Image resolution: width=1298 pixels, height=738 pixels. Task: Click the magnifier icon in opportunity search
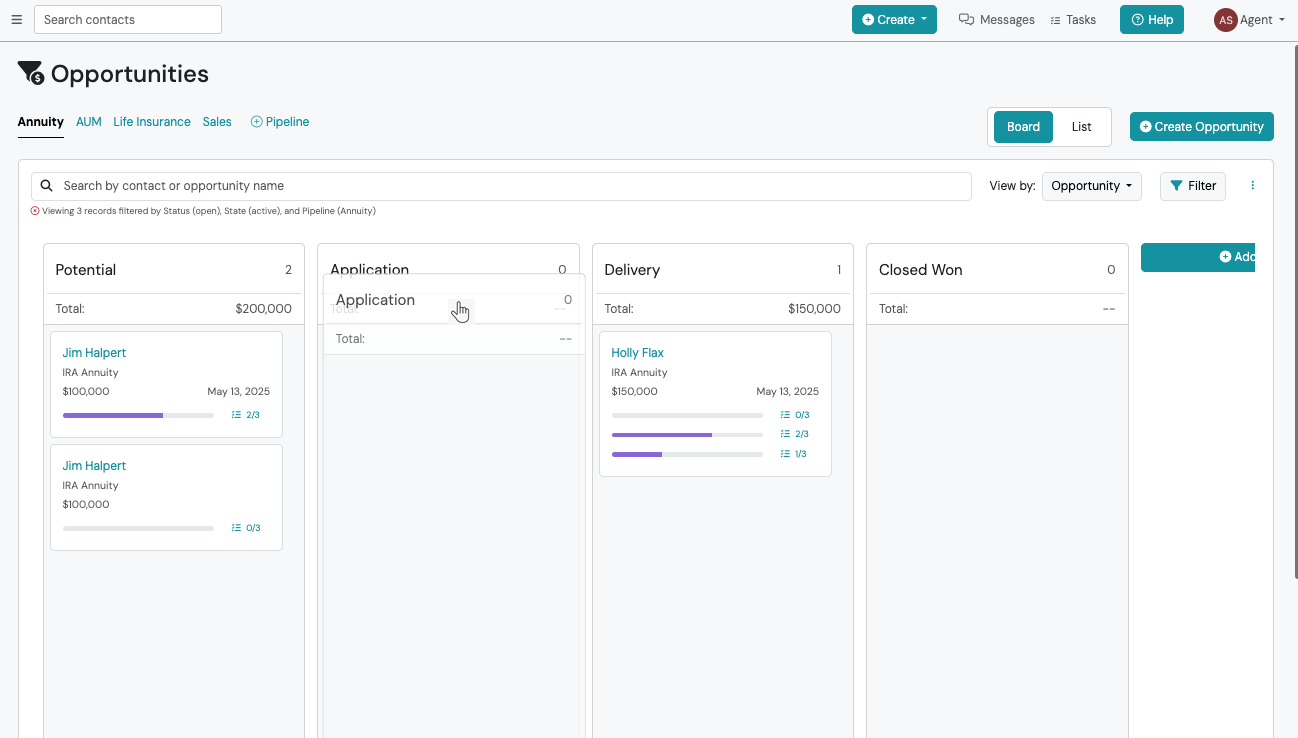tap(46, 186)
